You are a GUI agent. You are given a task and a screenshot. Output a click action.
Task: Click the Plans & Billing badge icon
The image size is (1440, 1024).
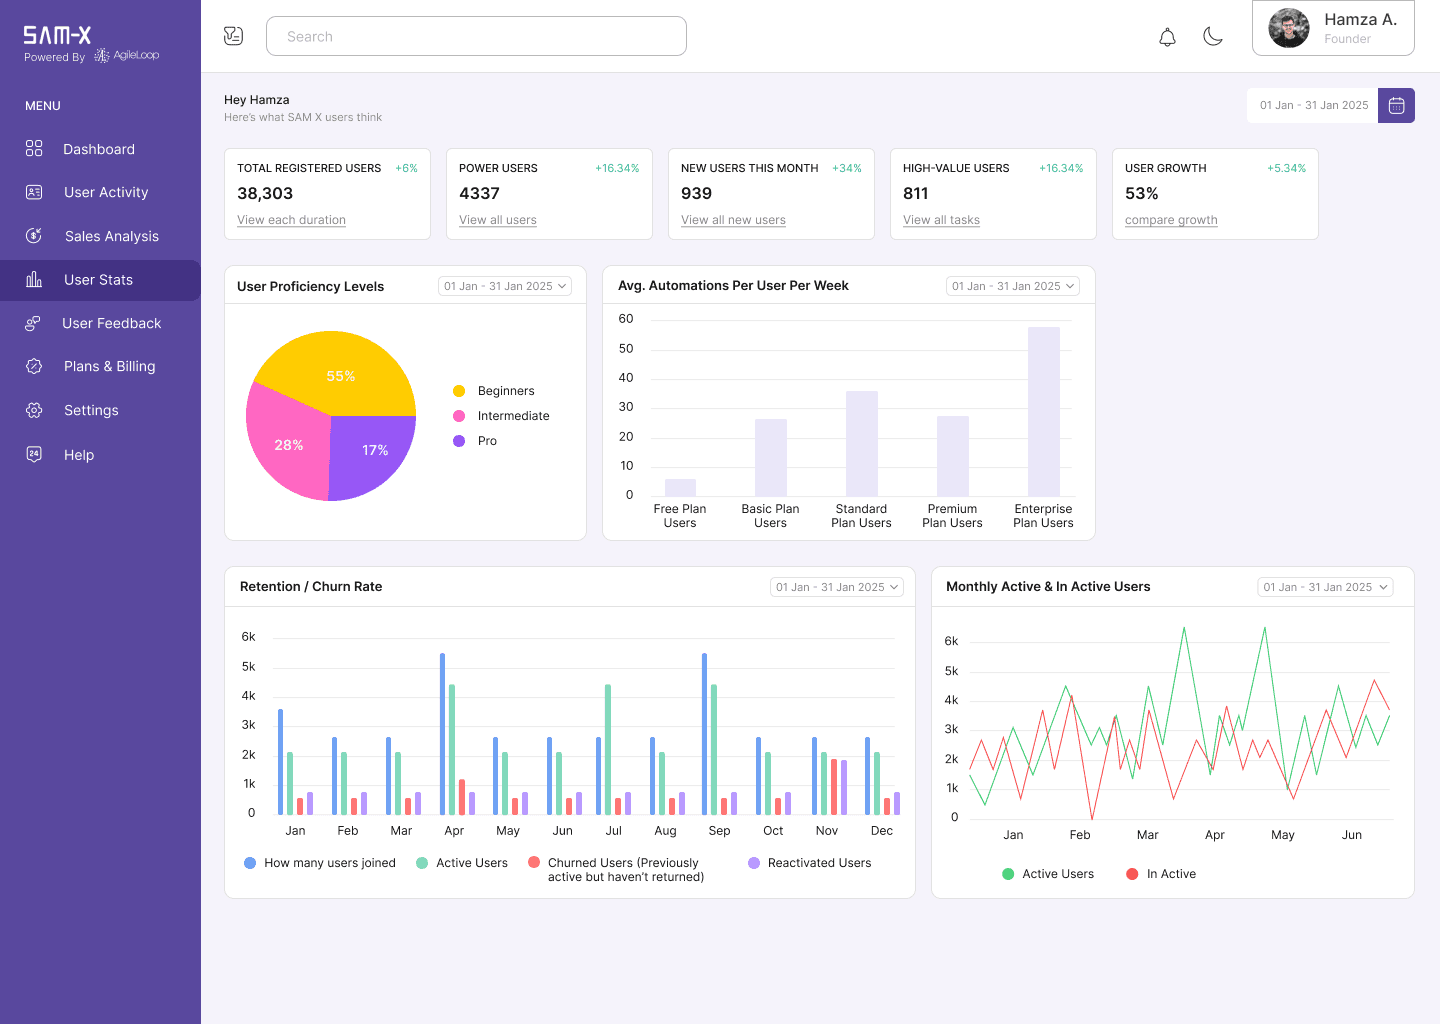pos(34,366)
